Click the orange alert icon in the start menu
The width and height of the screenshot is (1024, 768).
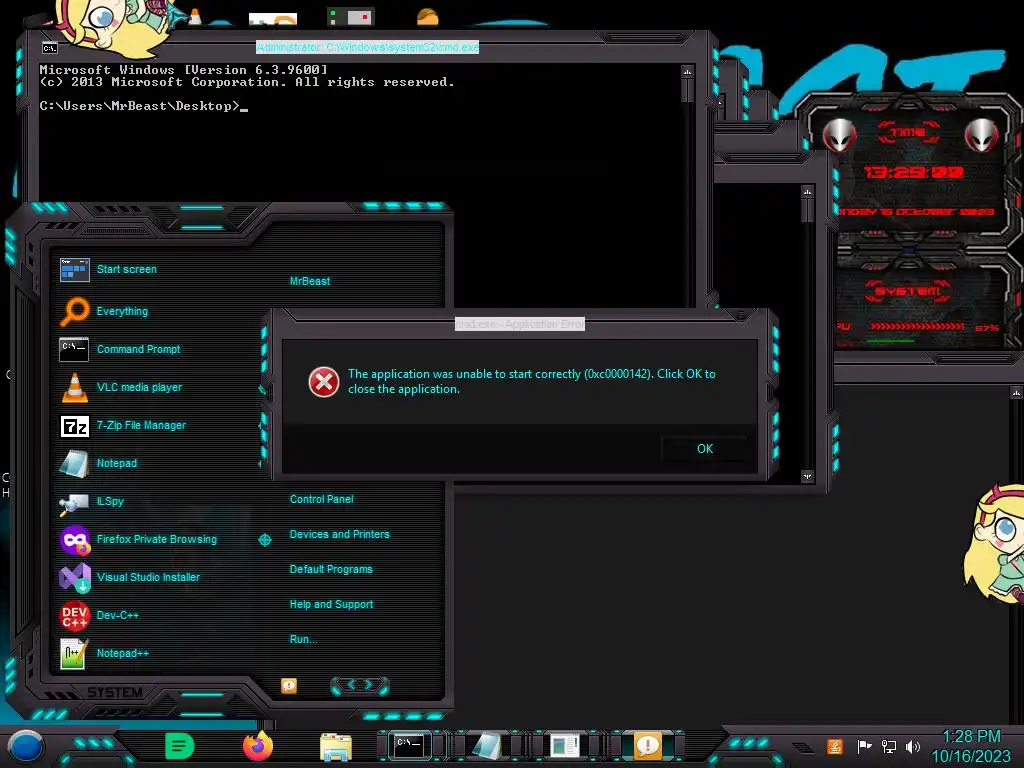tap(289, 685)
